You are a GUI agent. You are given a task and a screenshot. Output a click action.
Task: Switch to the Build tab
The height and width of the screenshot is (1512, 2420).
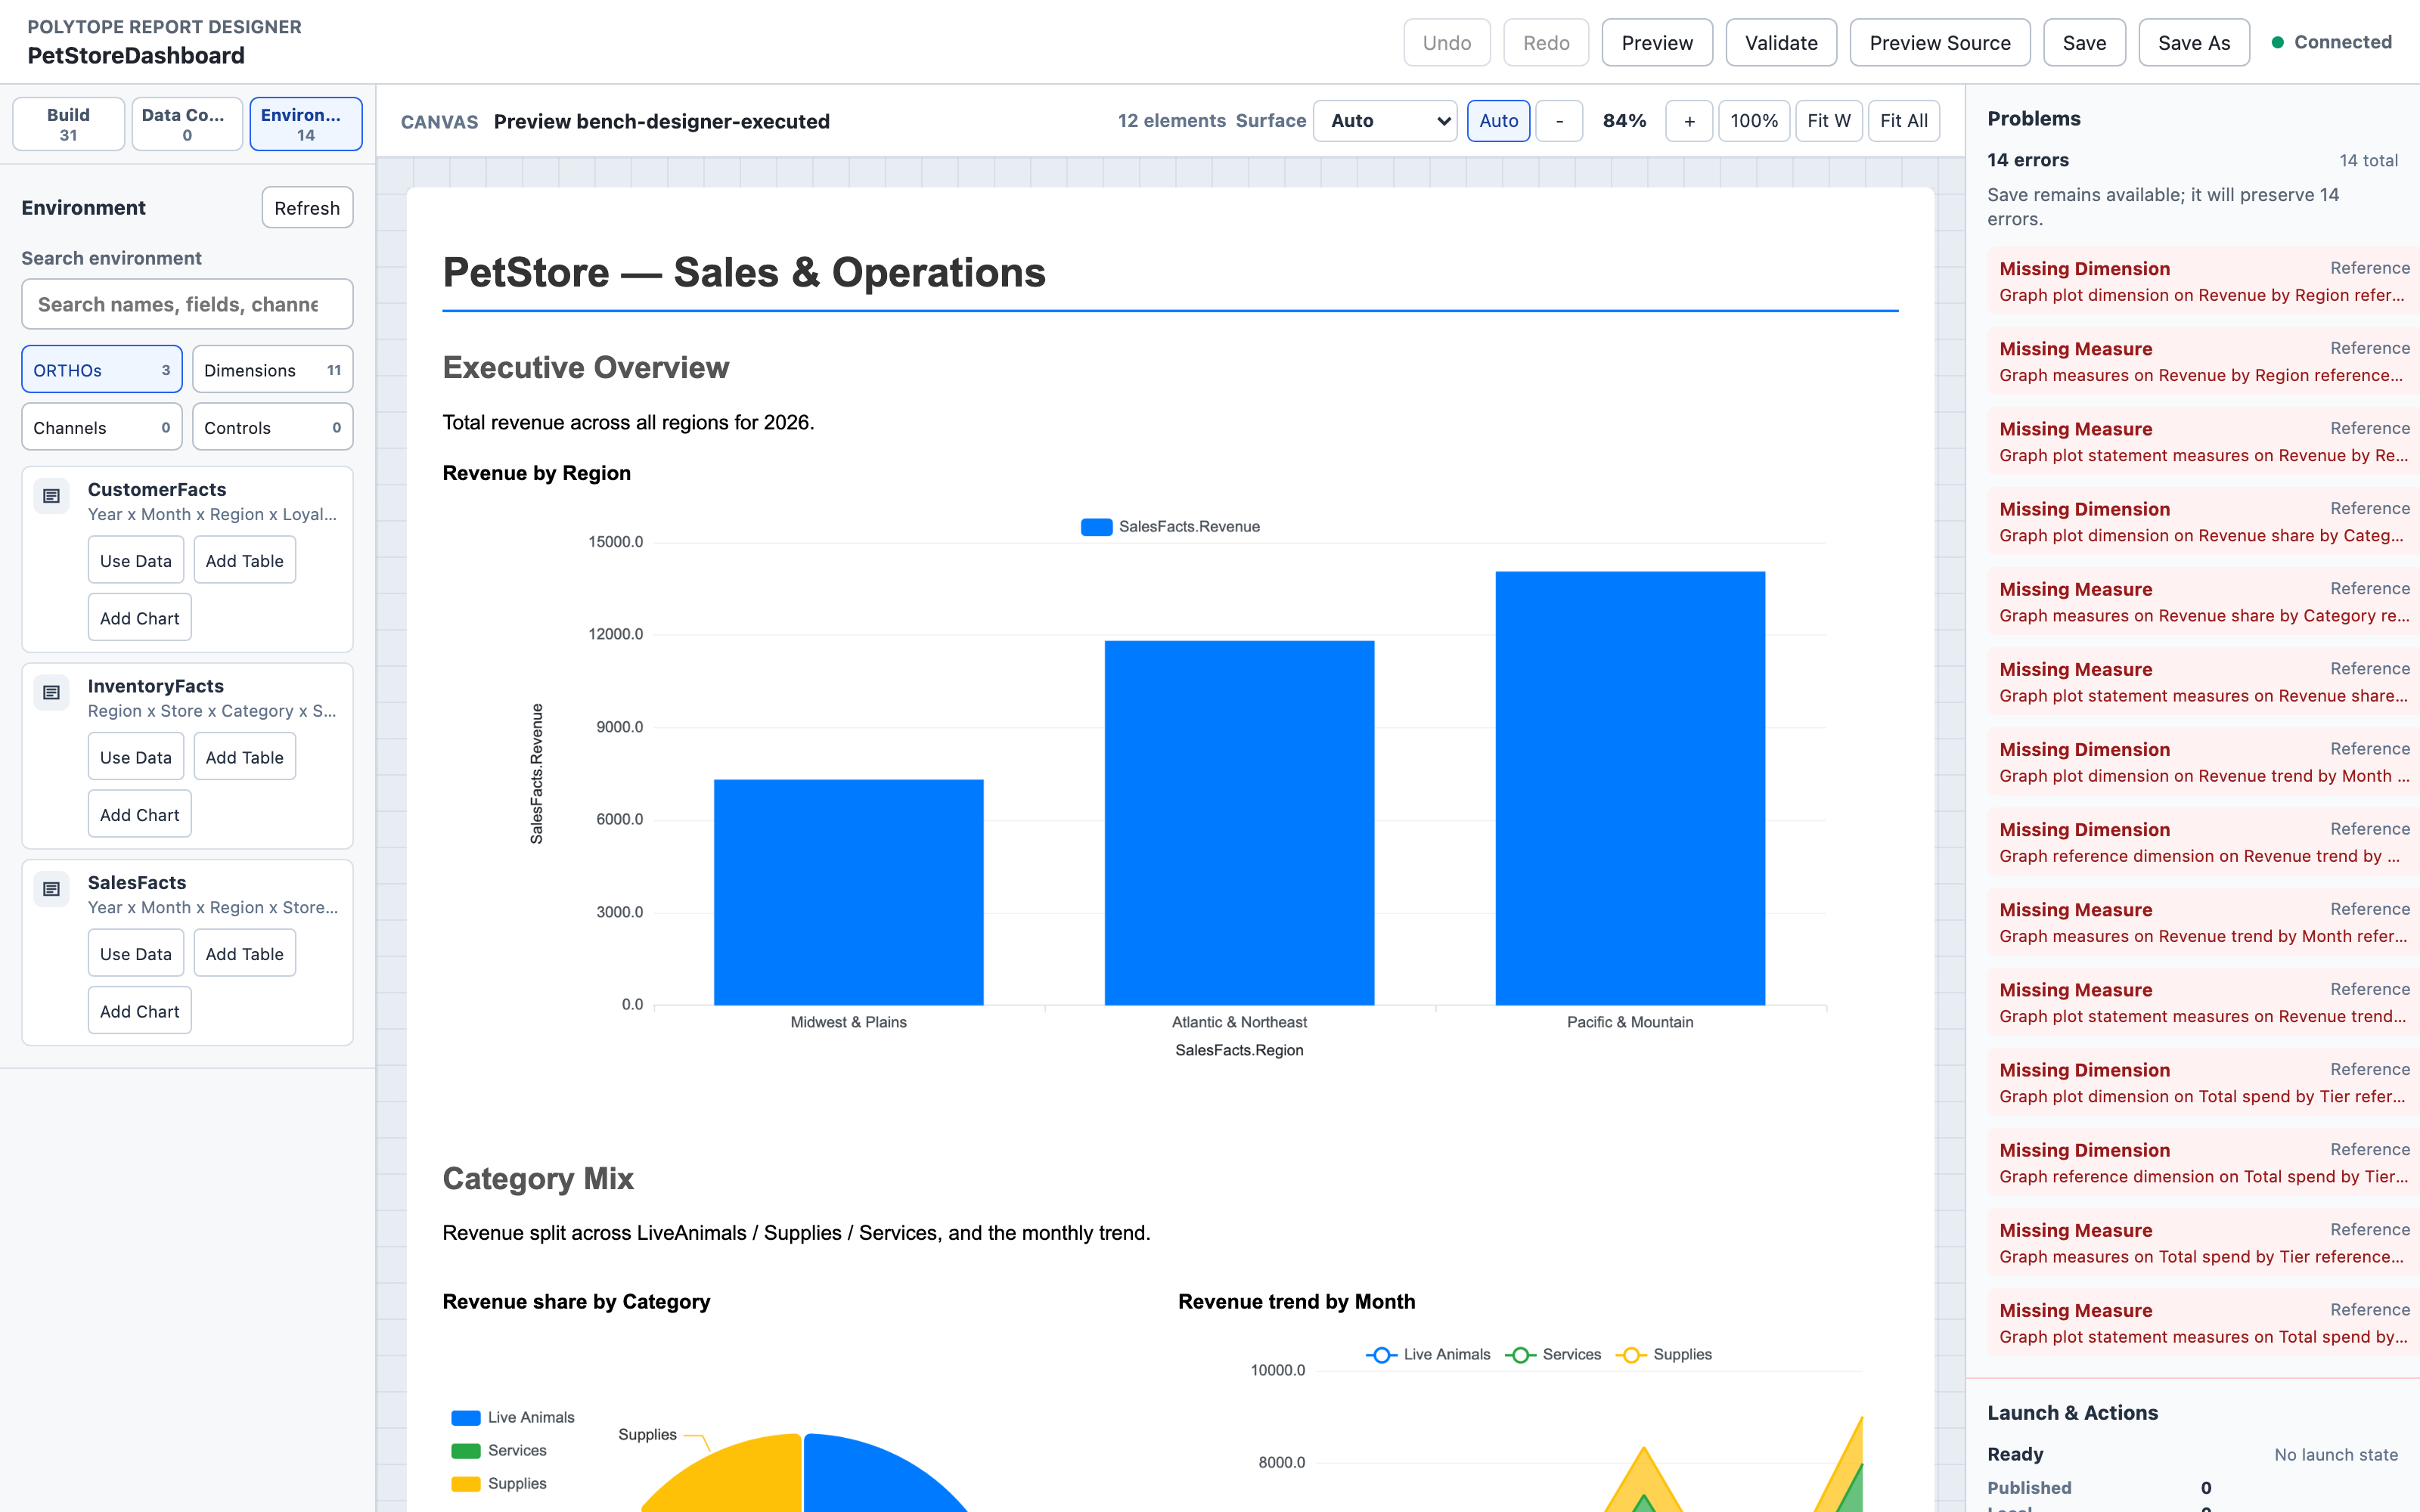(x=68, y=124)
